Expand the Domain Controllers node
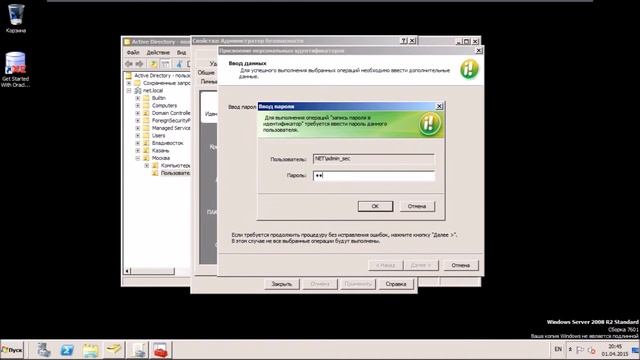Viewport: 640px width, 360px height. click(138, 113)
